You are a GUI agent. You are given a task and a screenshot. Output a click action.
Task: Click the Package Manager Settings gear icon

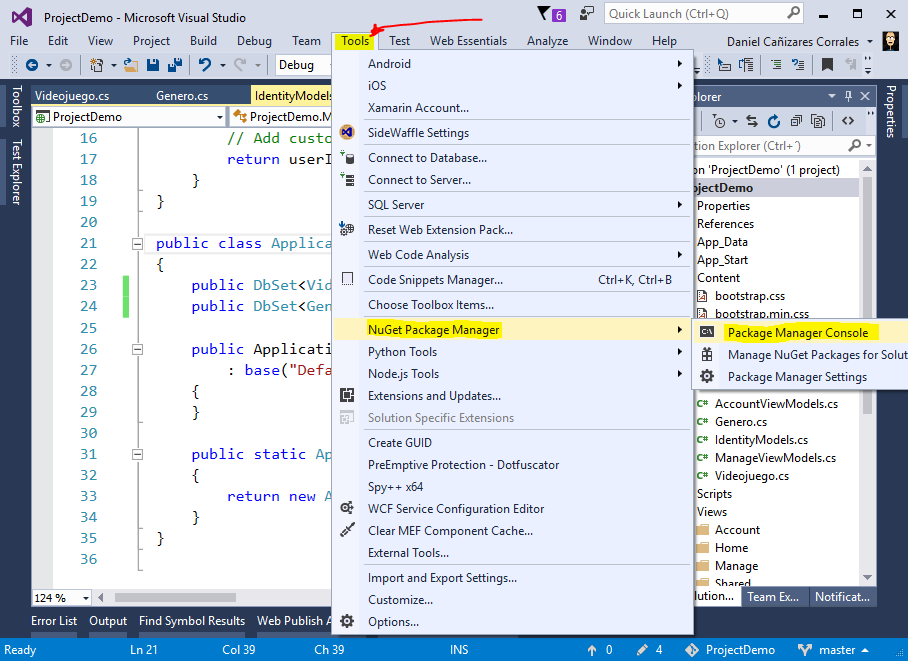coord(707,377)
